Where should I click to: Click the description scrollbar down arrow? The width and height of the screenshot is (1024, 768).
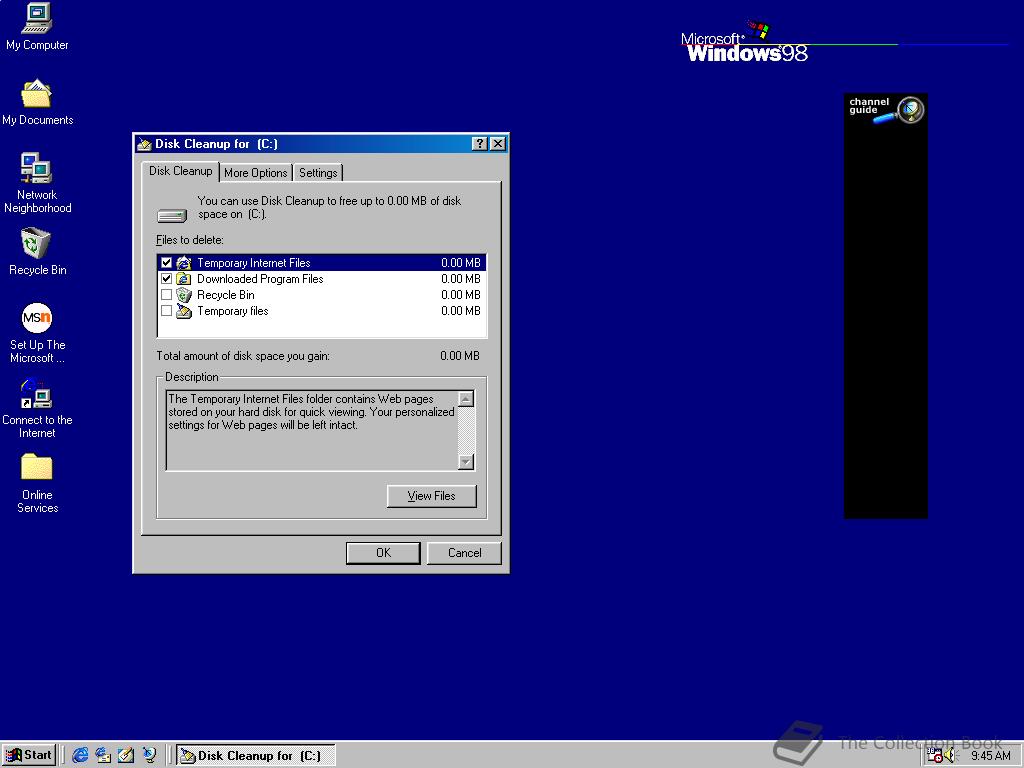(466, 462)
